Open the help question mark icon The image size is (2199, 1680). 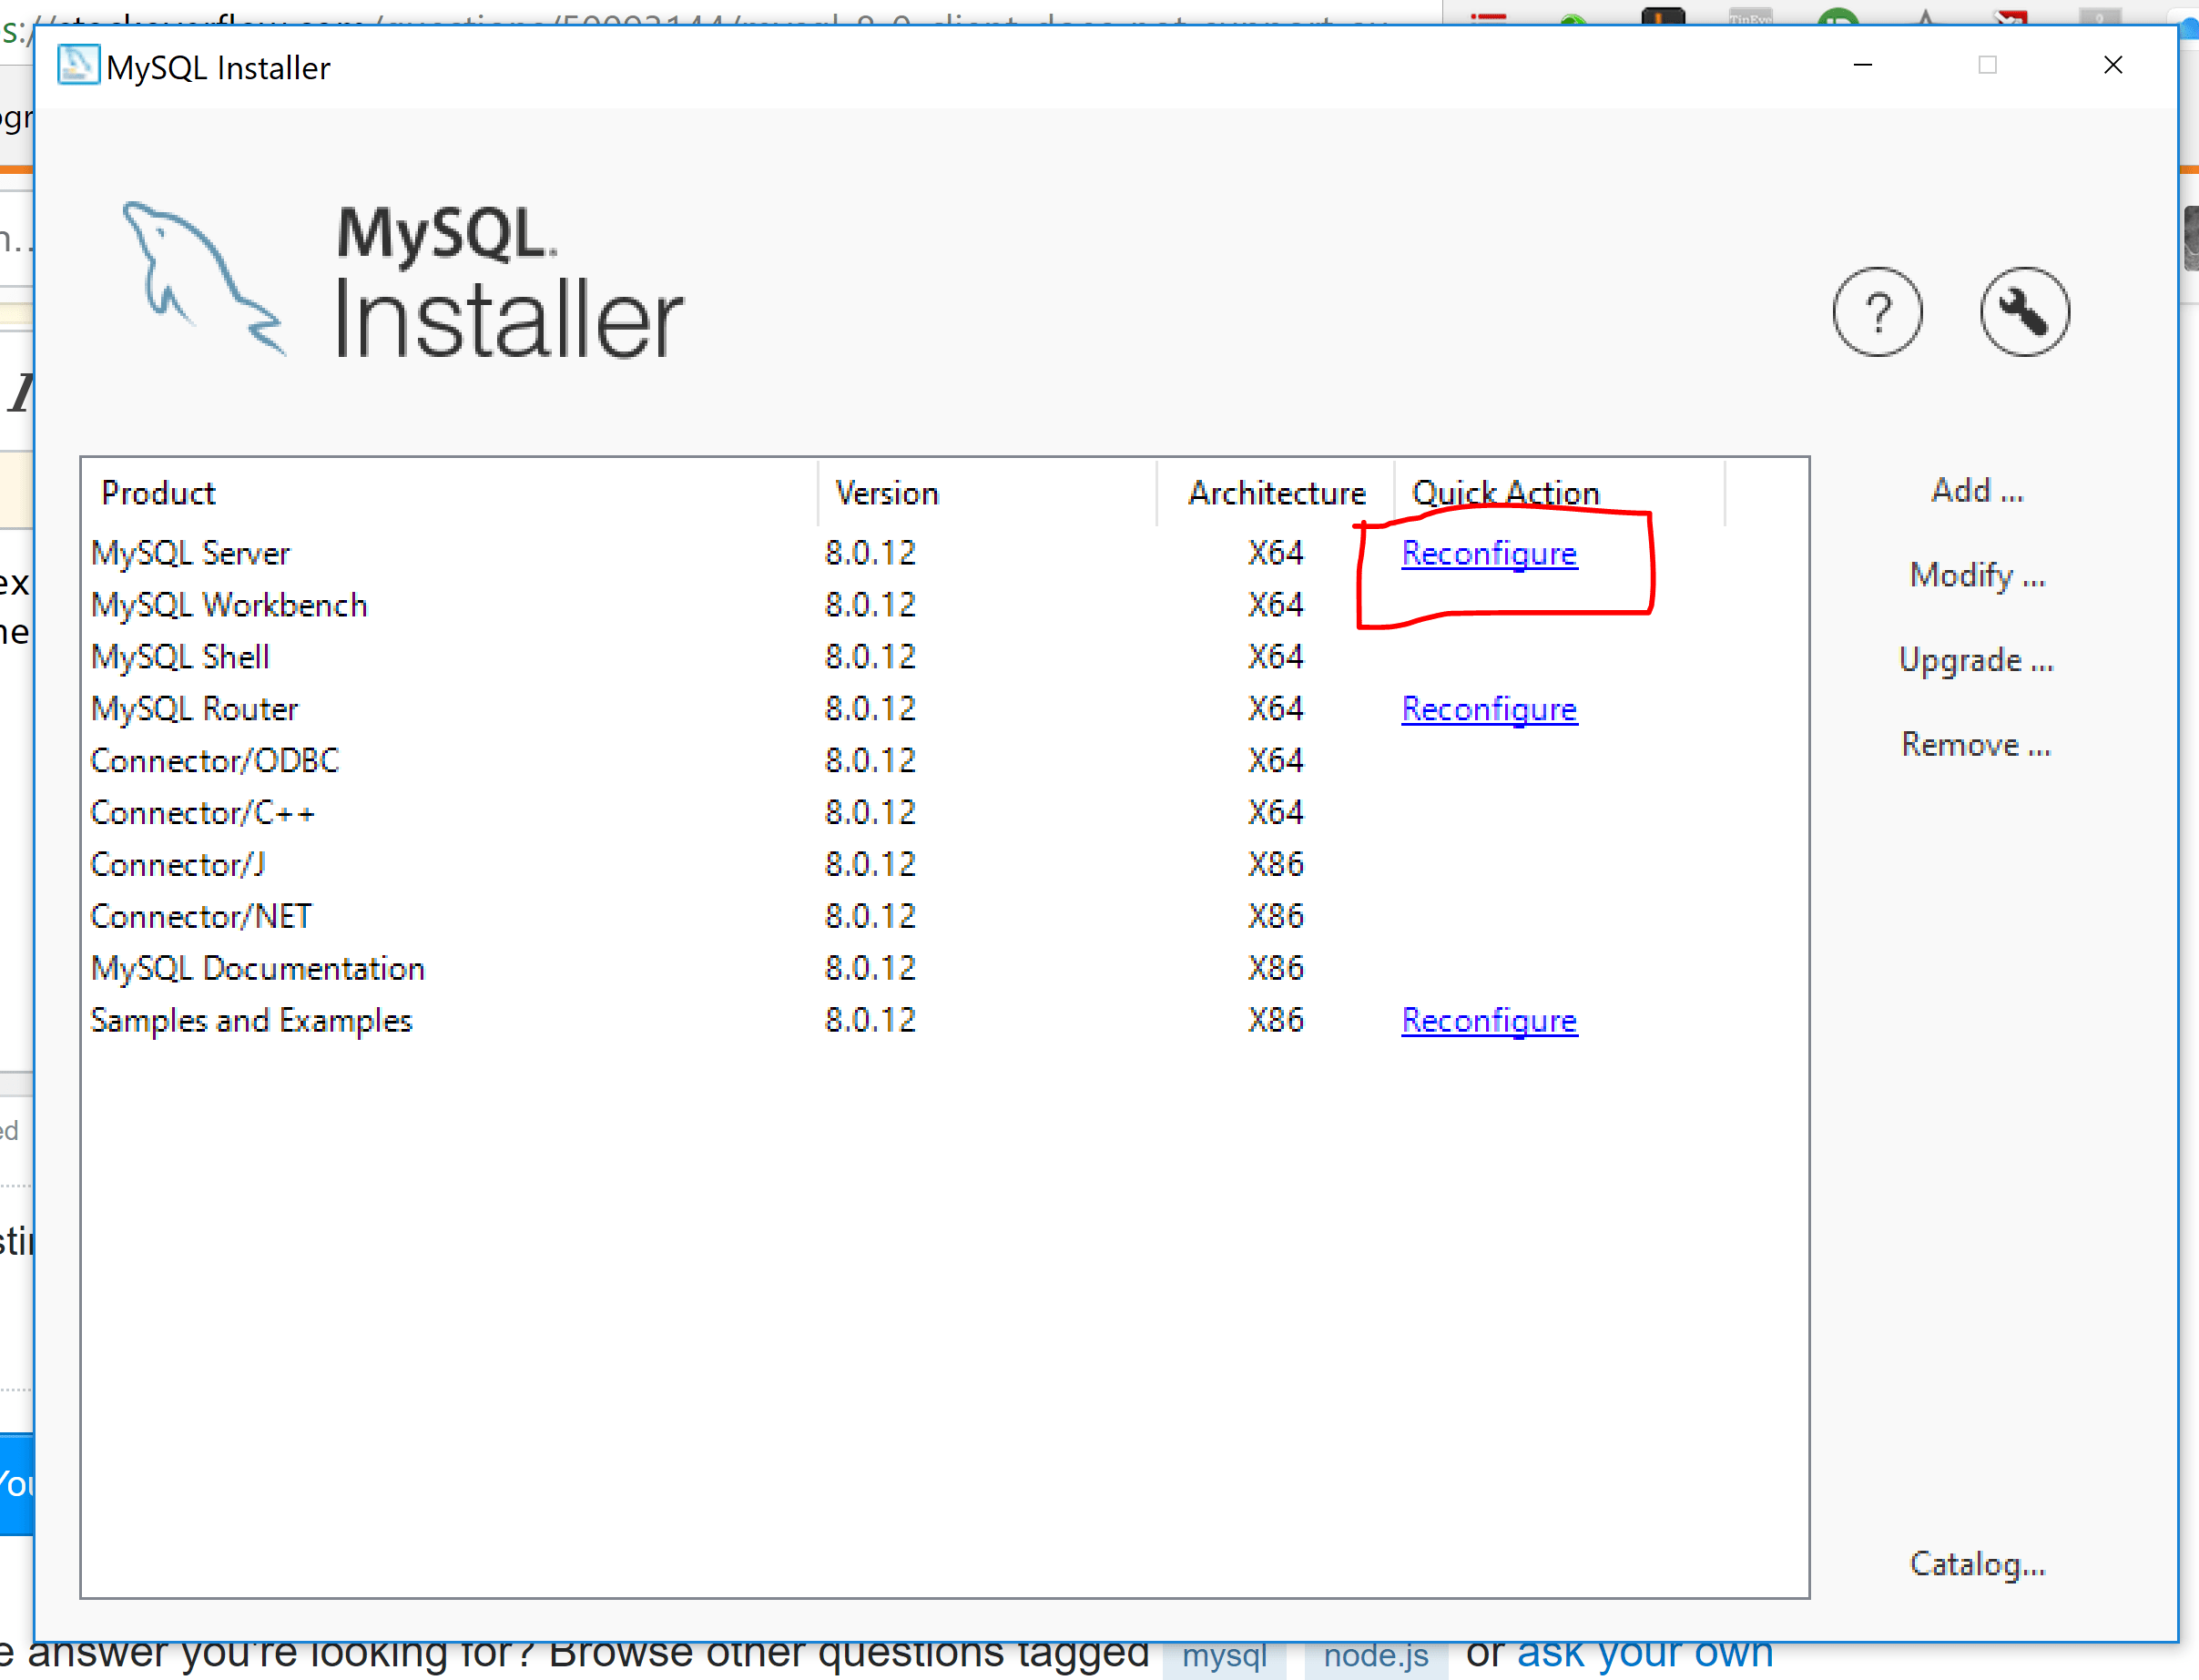(1877, 312)
